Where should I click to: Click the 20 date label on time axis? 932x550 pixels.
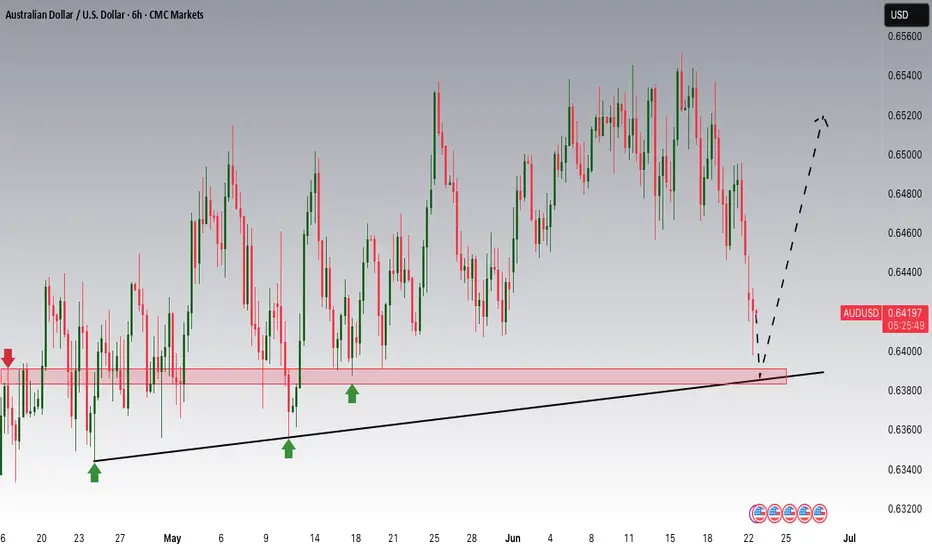coord(42,538)
